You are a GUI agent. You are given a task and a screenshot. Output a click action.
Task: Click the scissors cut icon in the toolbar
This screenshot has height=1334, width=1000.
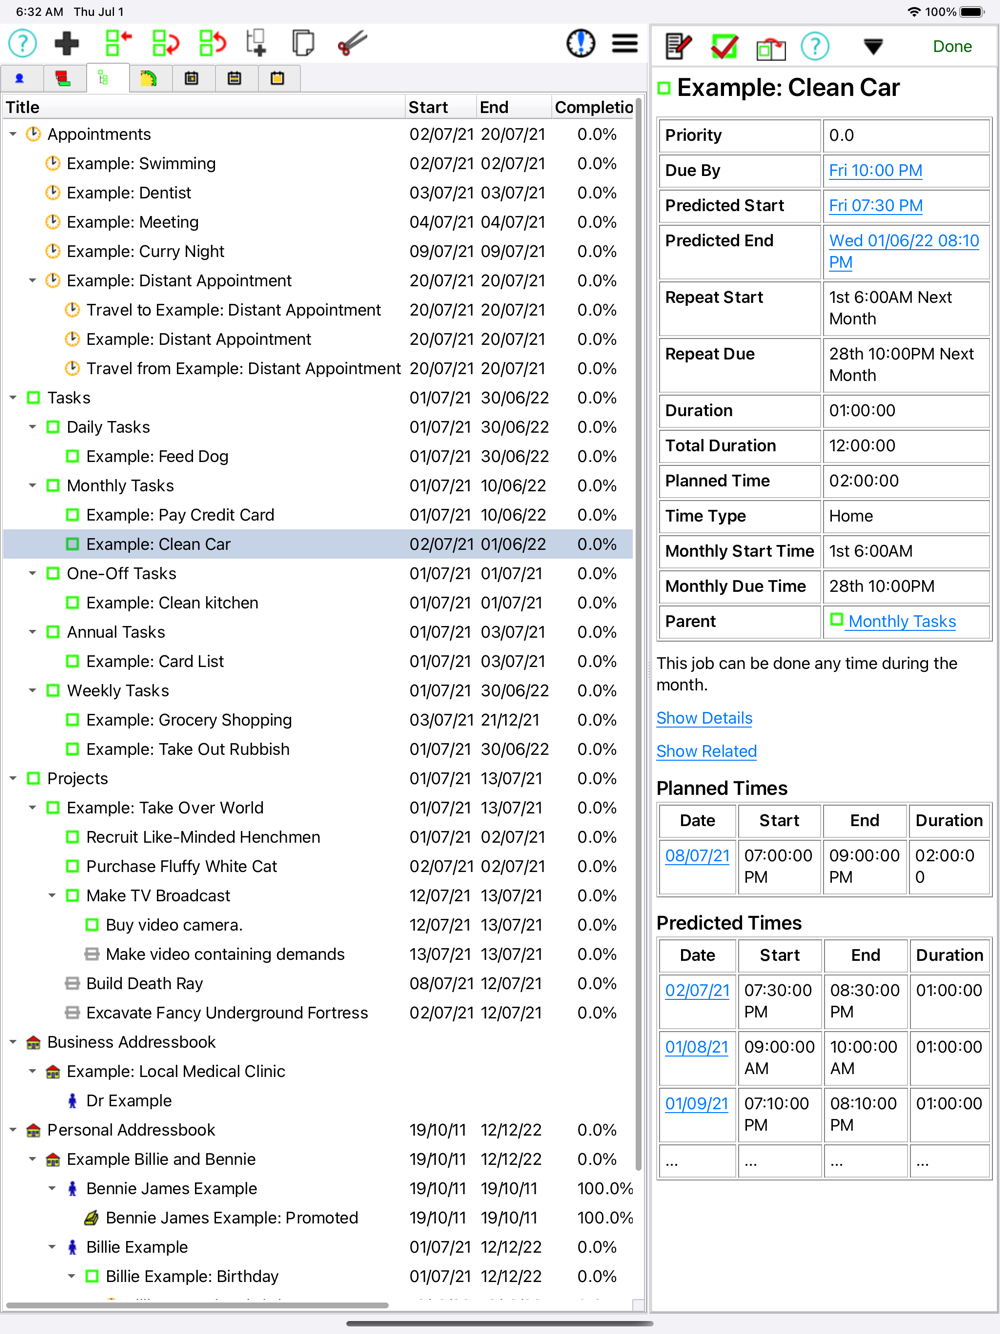tap(352, 44)
